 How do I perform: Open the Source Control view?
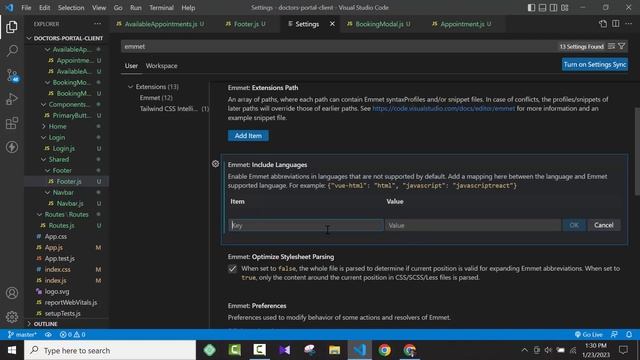[x=12, y=75]
